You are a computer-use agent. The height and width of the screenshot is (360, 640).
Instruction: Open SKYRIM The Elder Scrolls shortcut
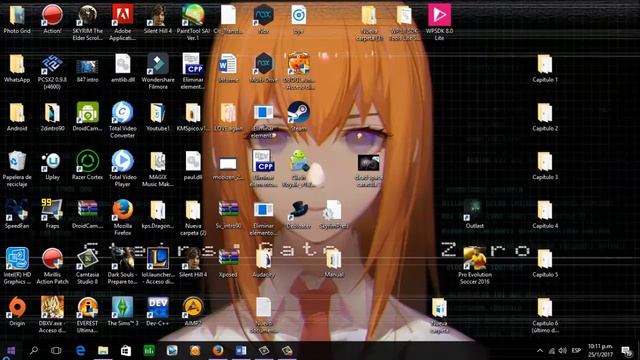[87, 16]
